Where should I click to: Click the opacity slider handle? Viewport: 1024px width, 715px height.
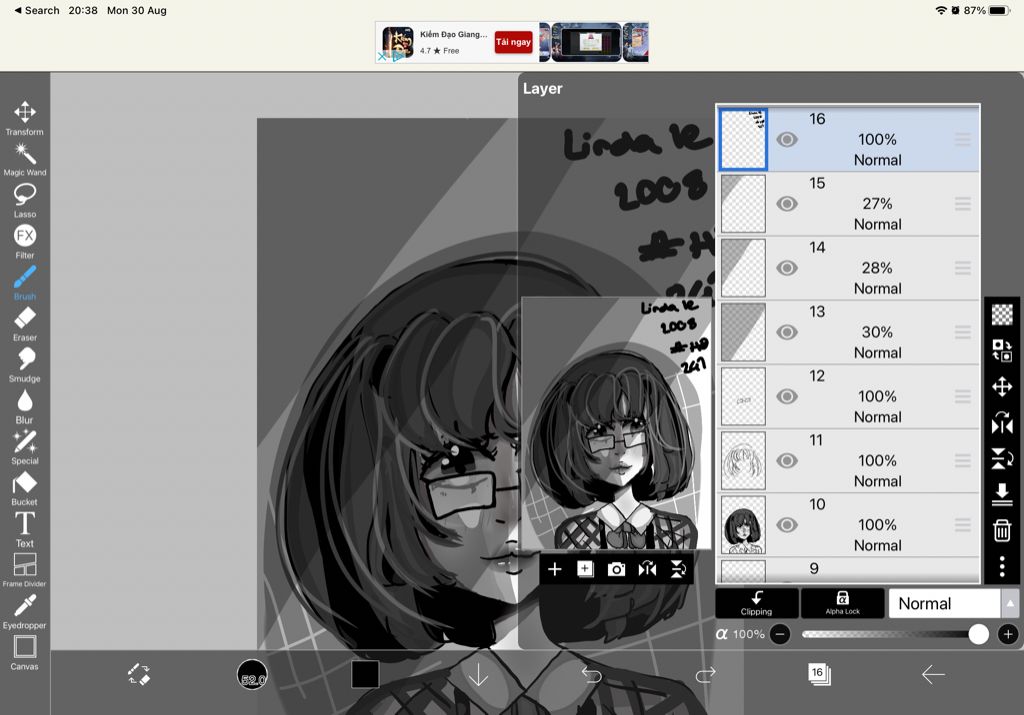pos(978,634)
